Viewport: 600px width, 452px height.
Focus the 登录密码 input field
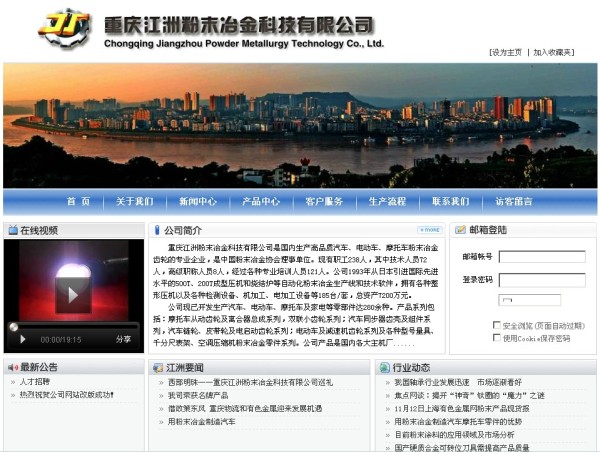(x=542, y=280)
